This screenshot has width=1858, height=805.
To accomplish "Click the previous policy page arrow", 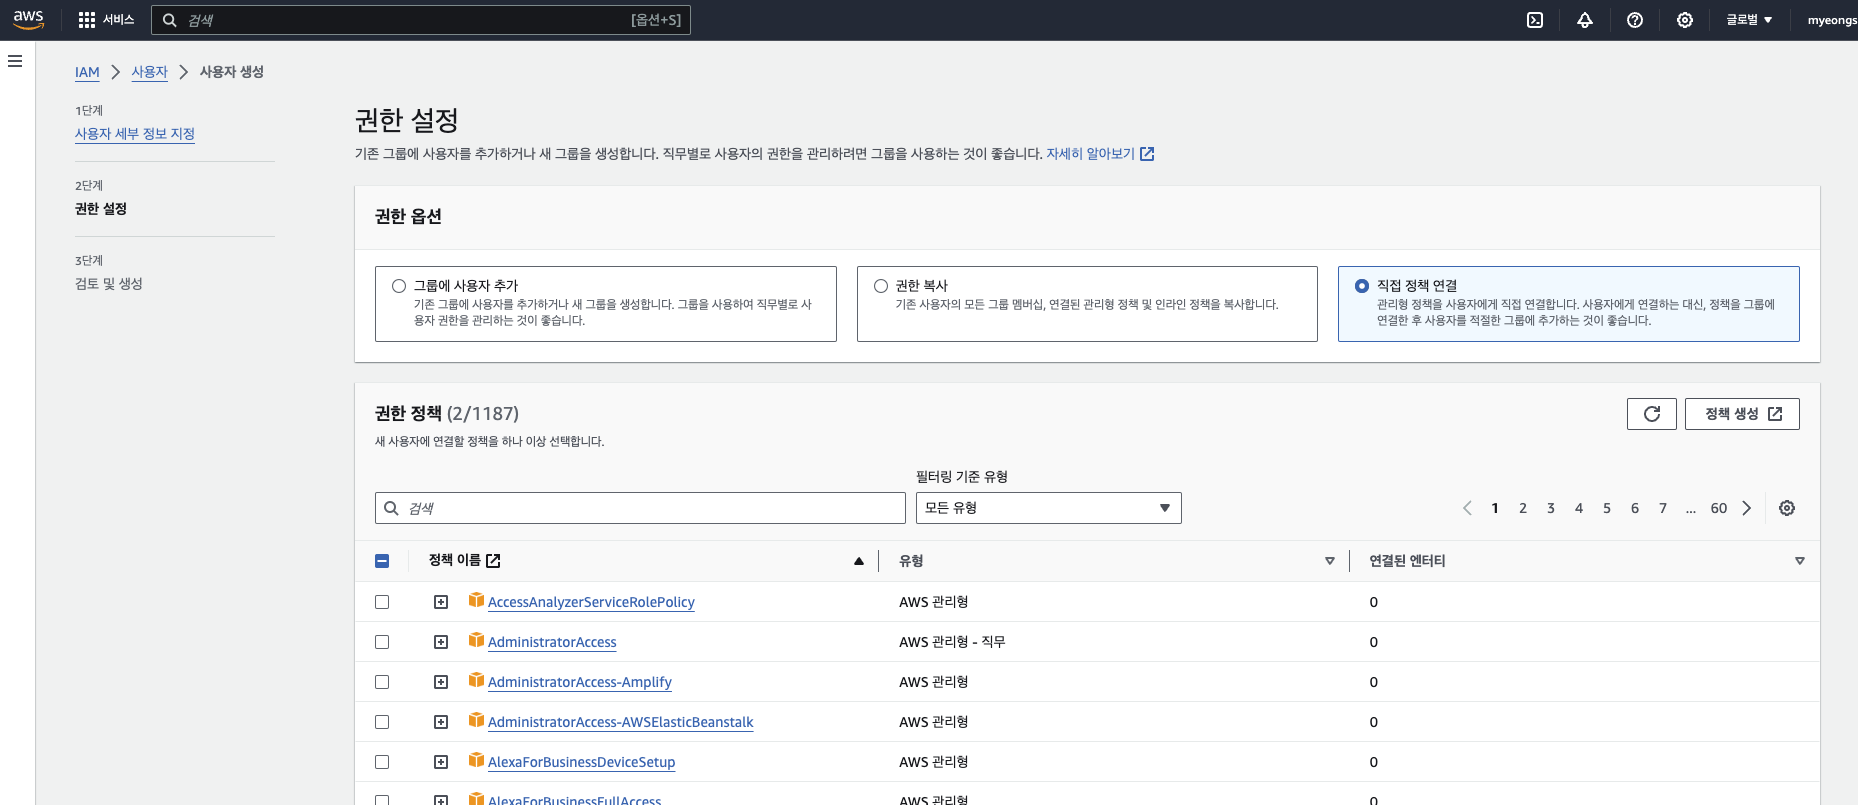I will (x=1467, y=508).
